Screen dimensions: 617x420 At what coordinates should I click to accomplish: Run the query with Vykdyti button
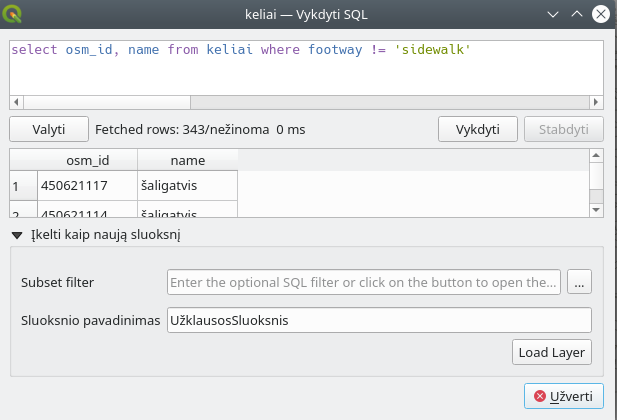click(478, 129)
